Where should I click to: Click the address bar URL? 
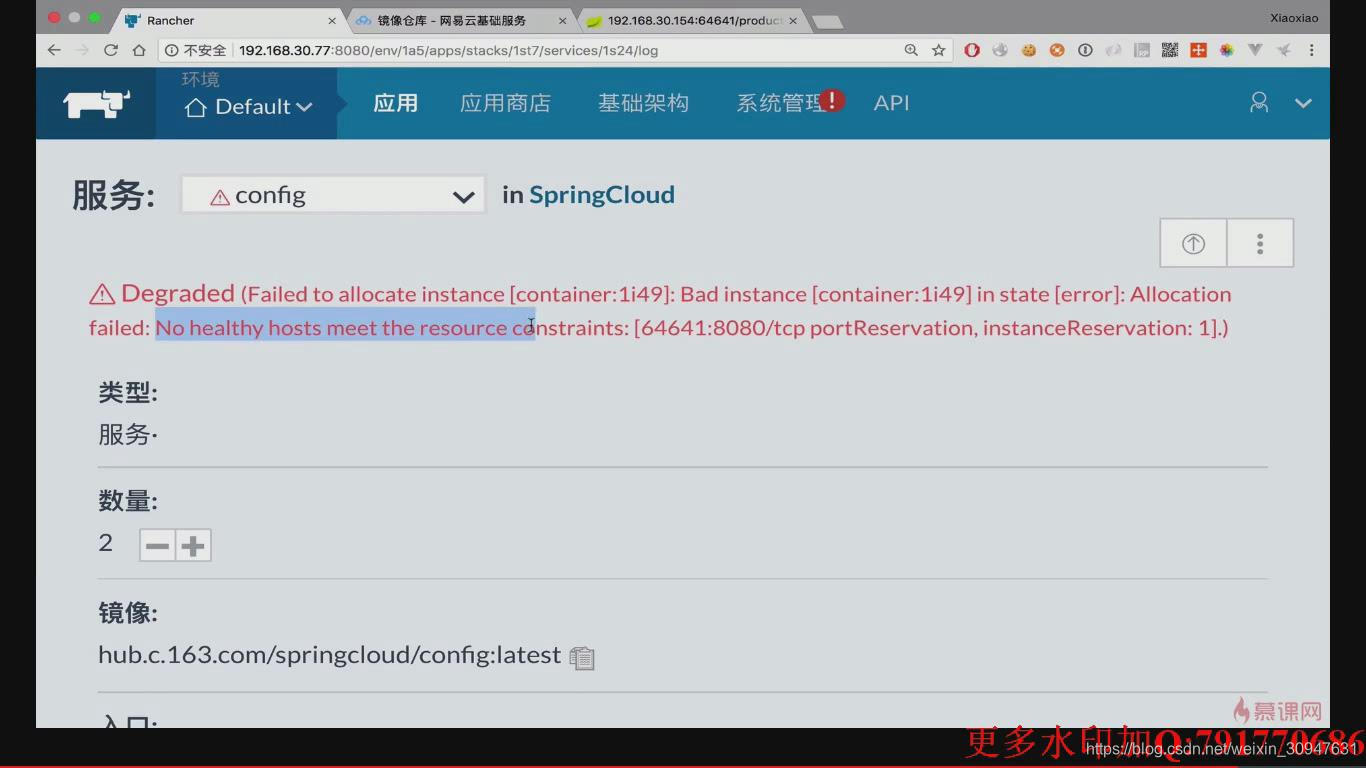[448, 50]
